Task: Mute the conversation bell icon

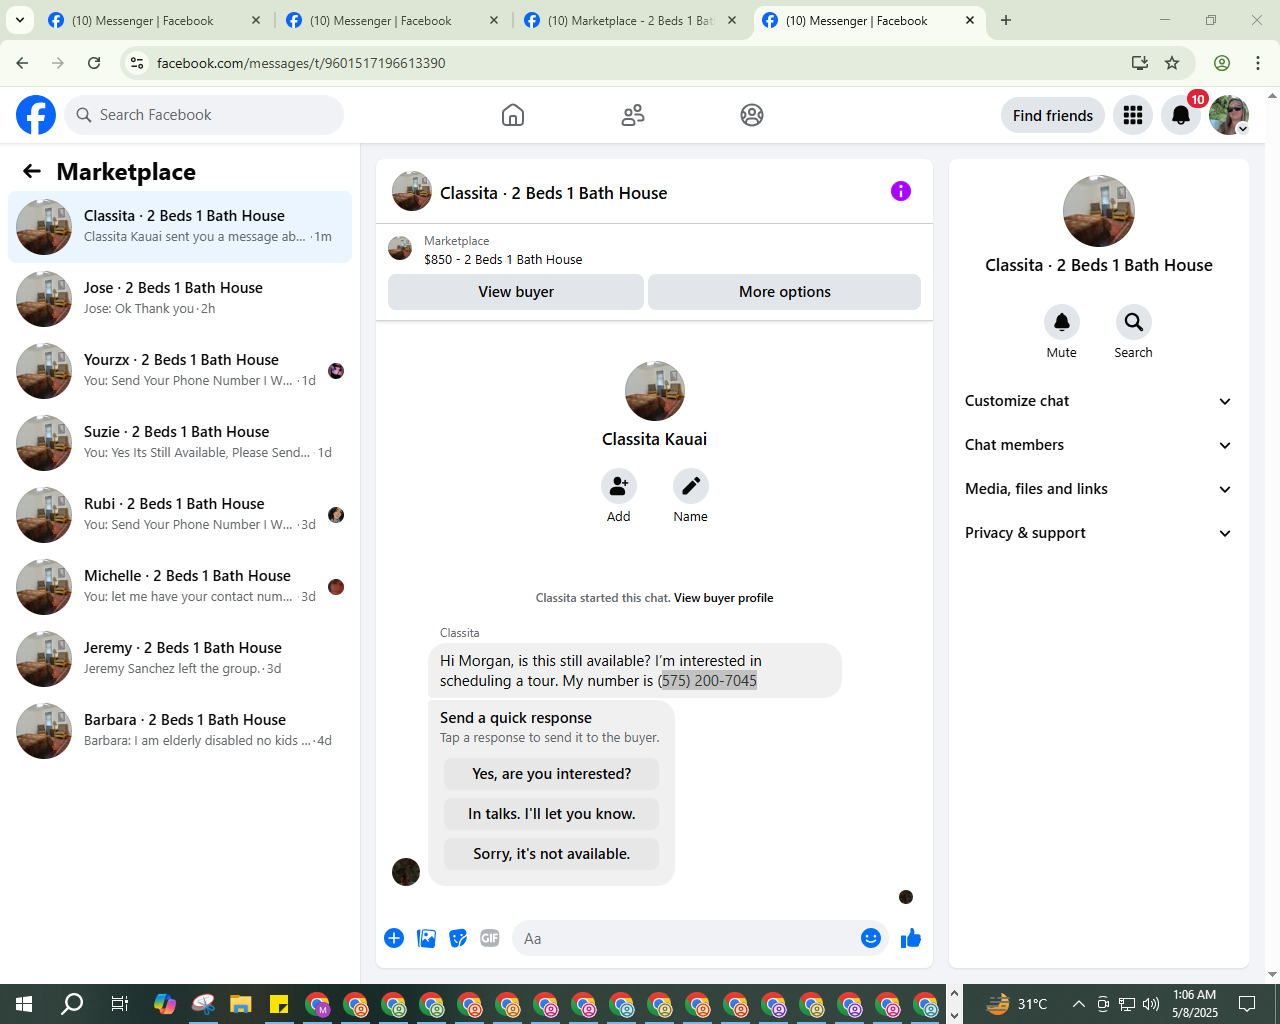Action: [1062, 322]
